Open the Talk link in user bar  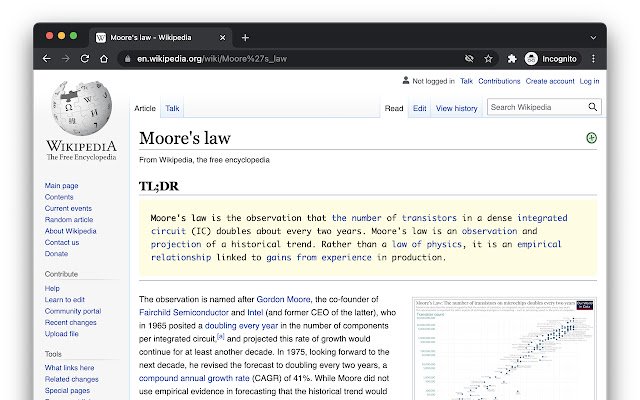pyautogui.click(x=466, y=81)
